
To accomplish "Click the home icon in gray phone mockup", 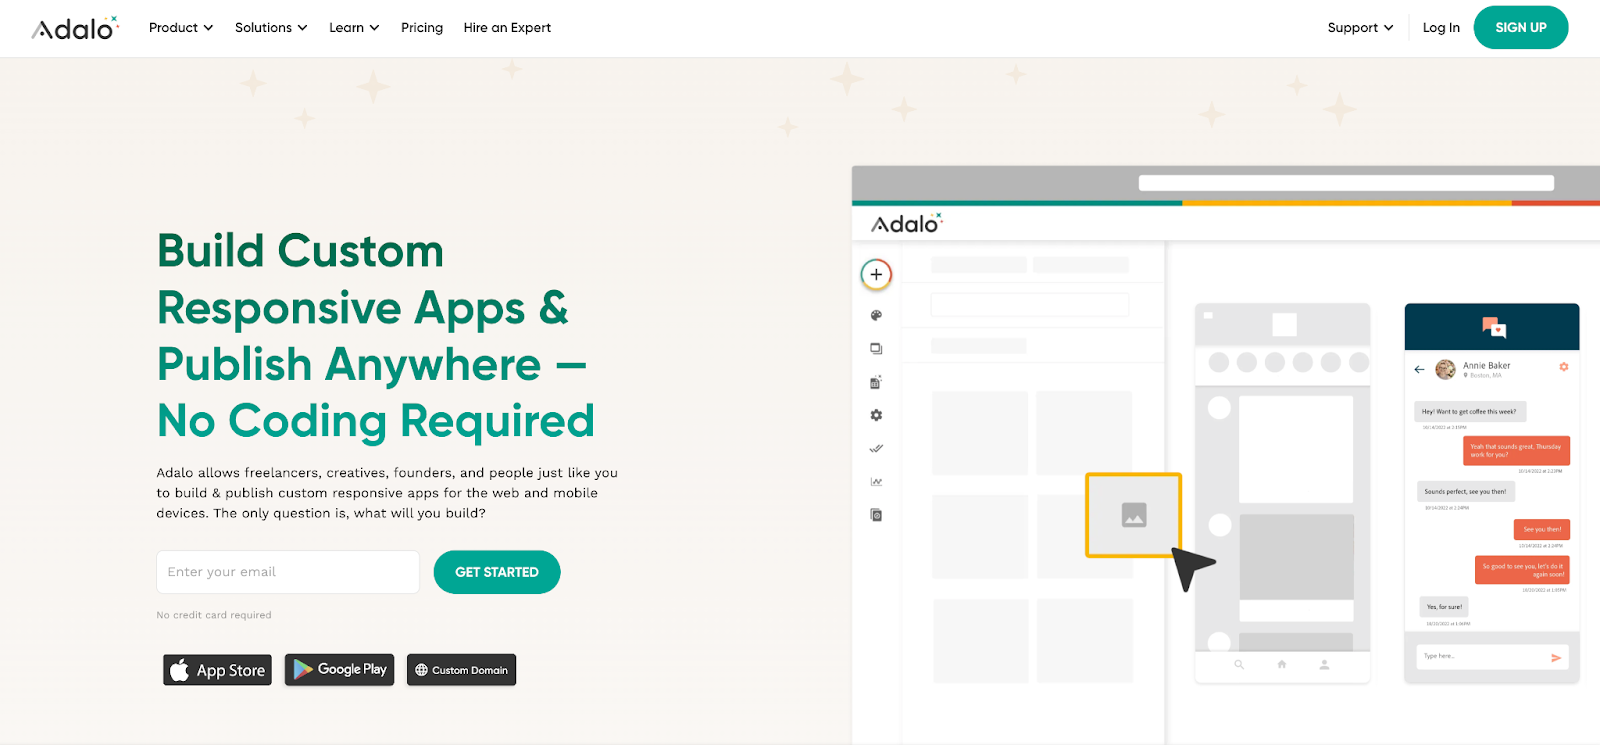I will point(1282,664).
